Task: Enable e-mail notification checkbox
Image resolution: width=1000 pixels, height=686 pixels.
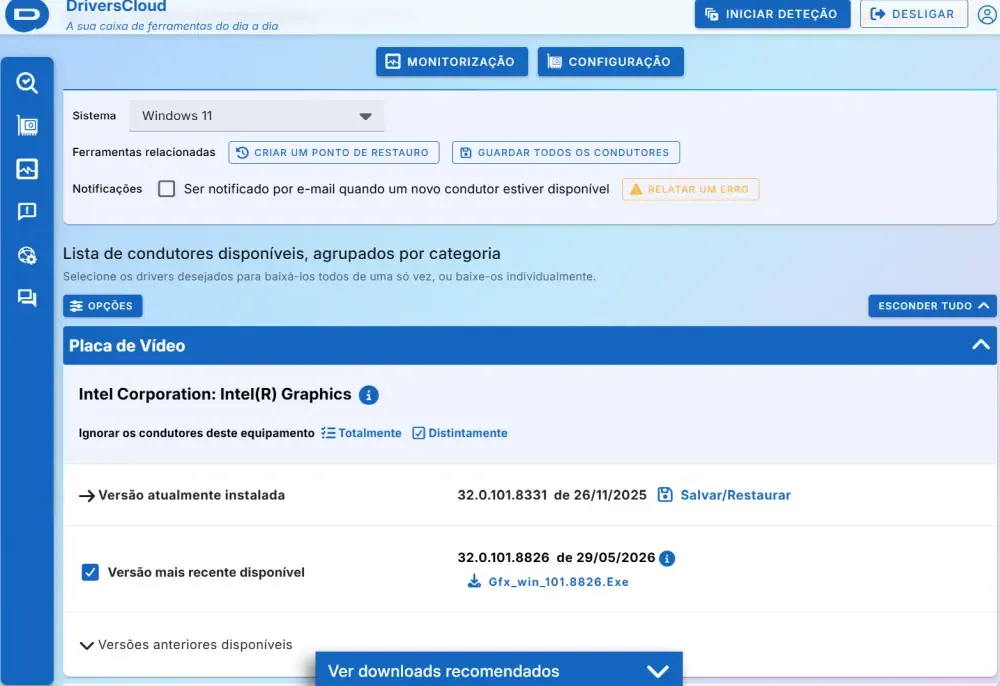Action: coord(166,189)
